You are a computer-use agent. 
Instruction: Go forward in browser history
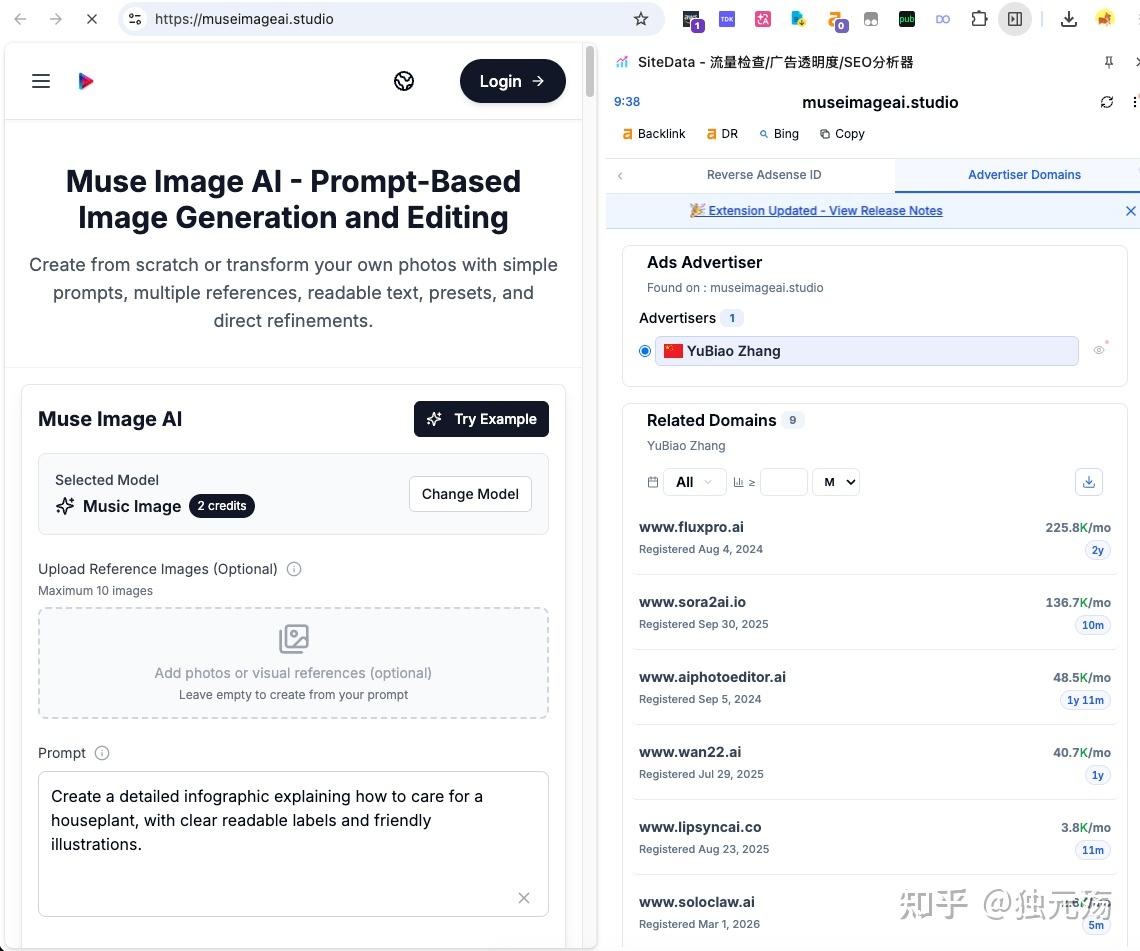[x=56, y=19]
